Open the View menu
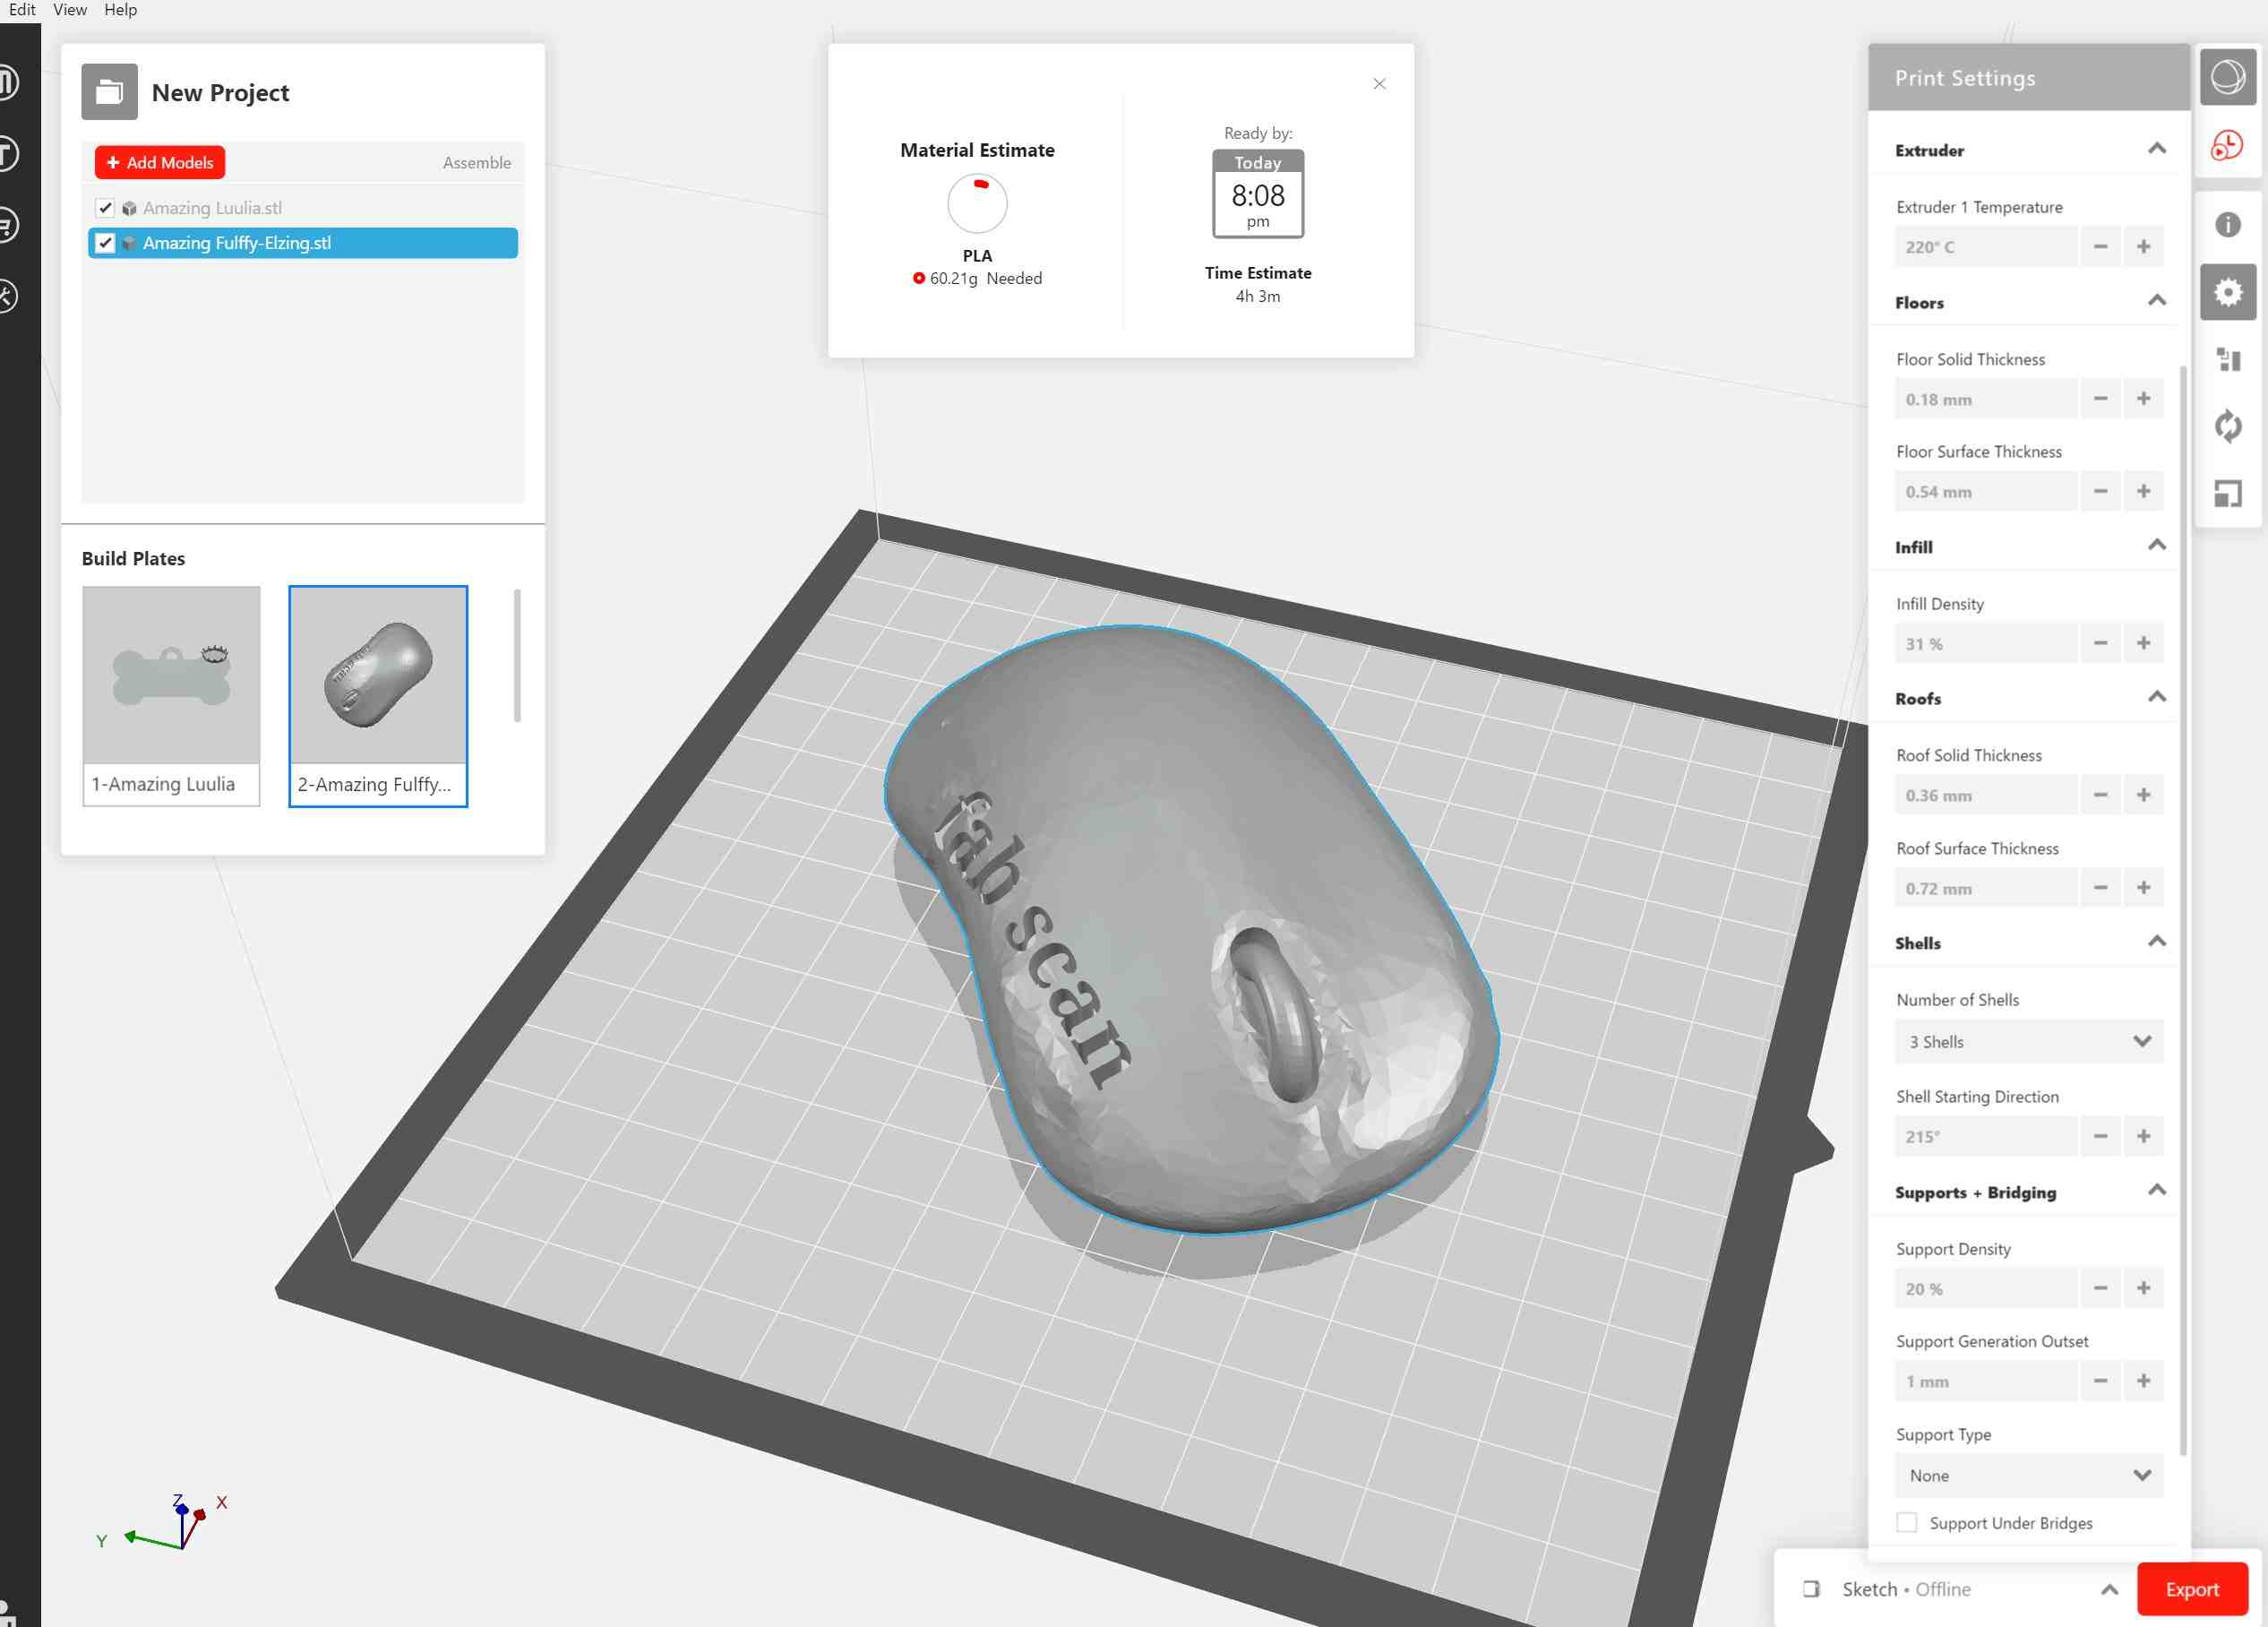 68,9
